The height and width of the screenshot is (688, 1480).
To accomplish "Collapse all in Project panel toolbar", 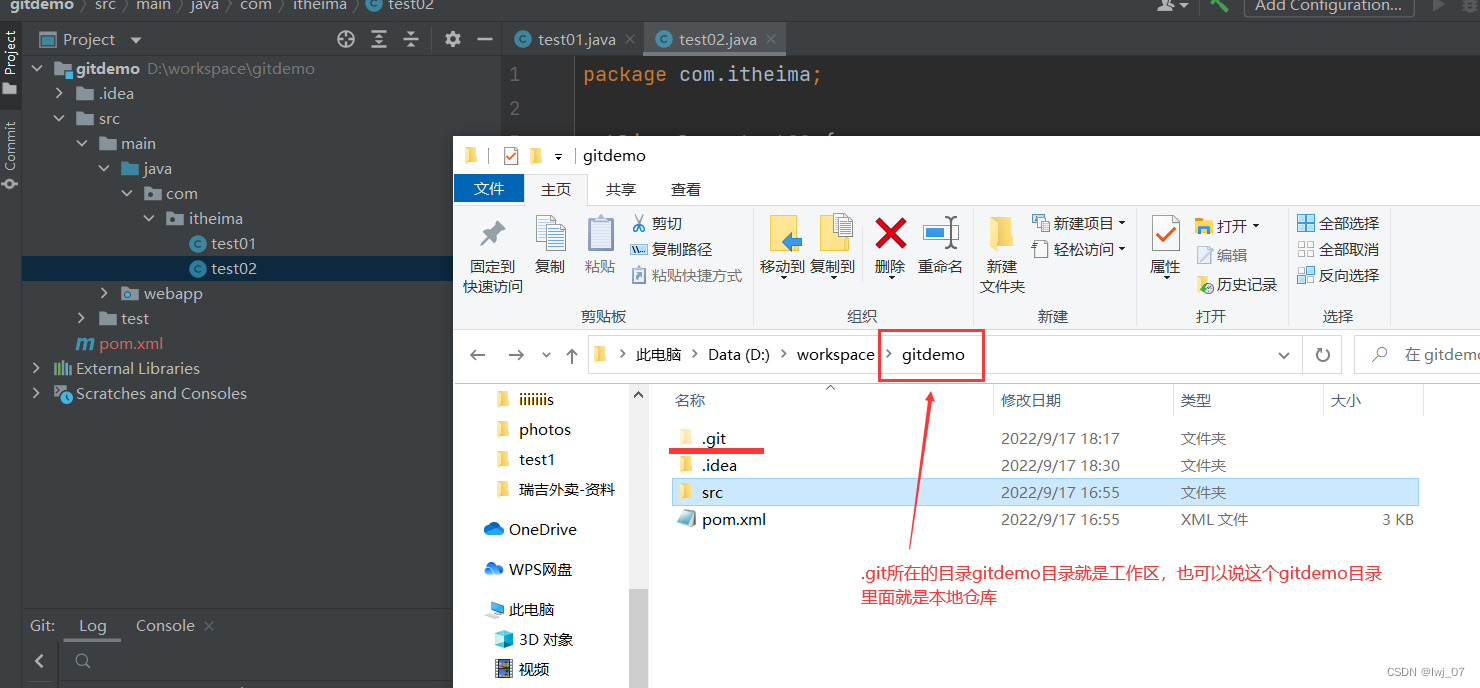I will click(411, 39).
